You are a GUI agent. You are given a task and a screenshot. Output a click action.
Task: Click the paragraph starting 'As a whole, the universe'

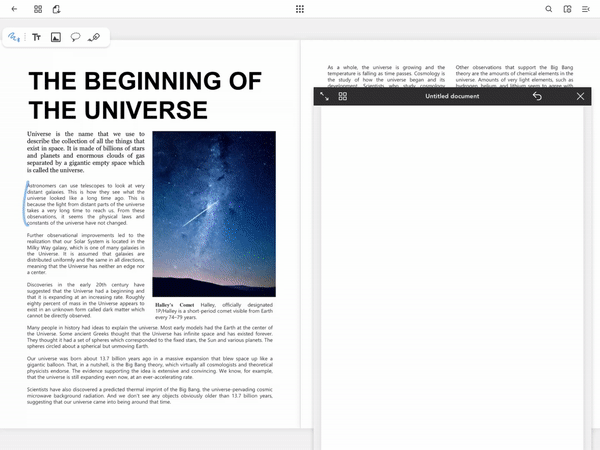pyautogui.click(x=386, y=75)
